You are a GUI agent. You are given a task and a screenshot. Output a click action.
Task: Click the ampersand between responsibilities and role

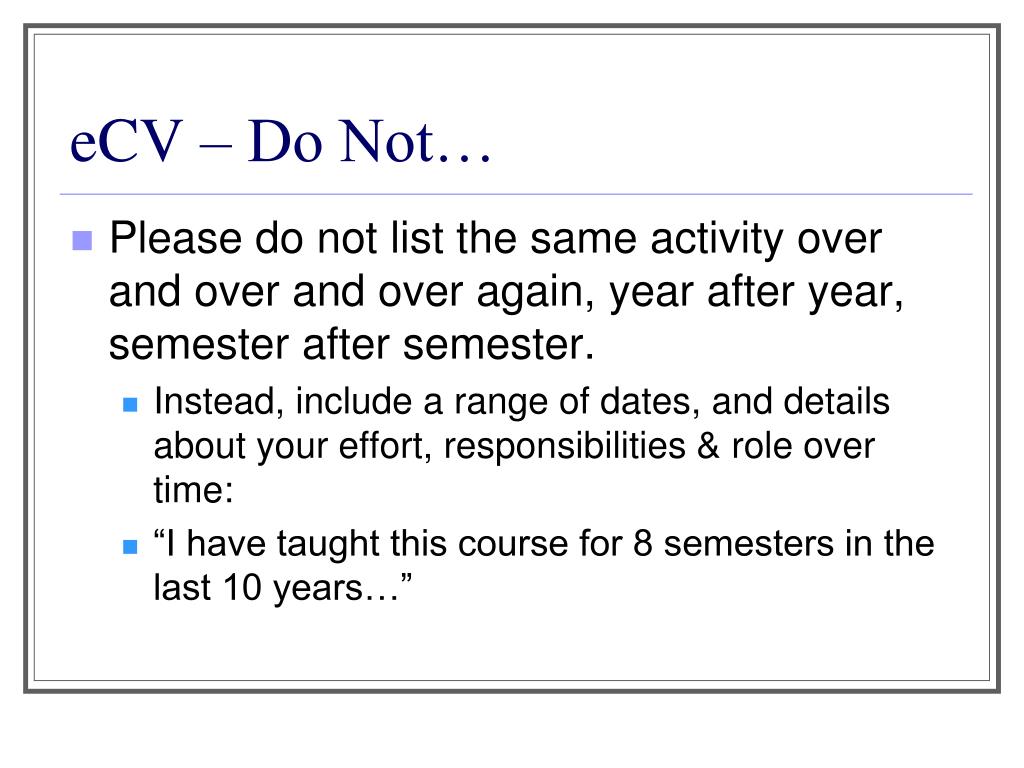point(709,447)
